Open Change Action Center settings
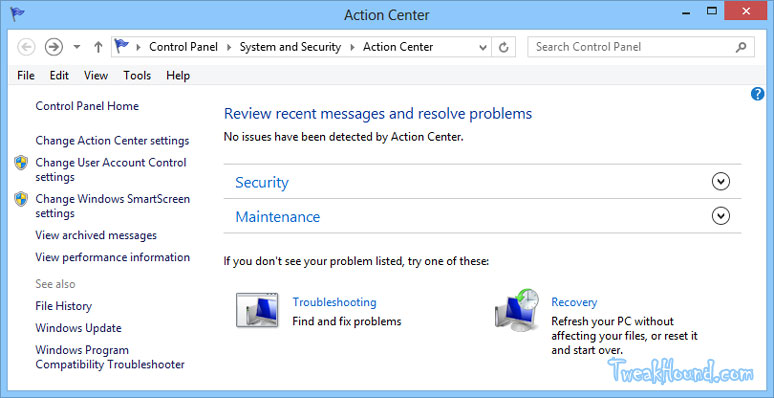The height and width of the screenshot is (398, 774). pyautogui.click(x=112, y=141)
